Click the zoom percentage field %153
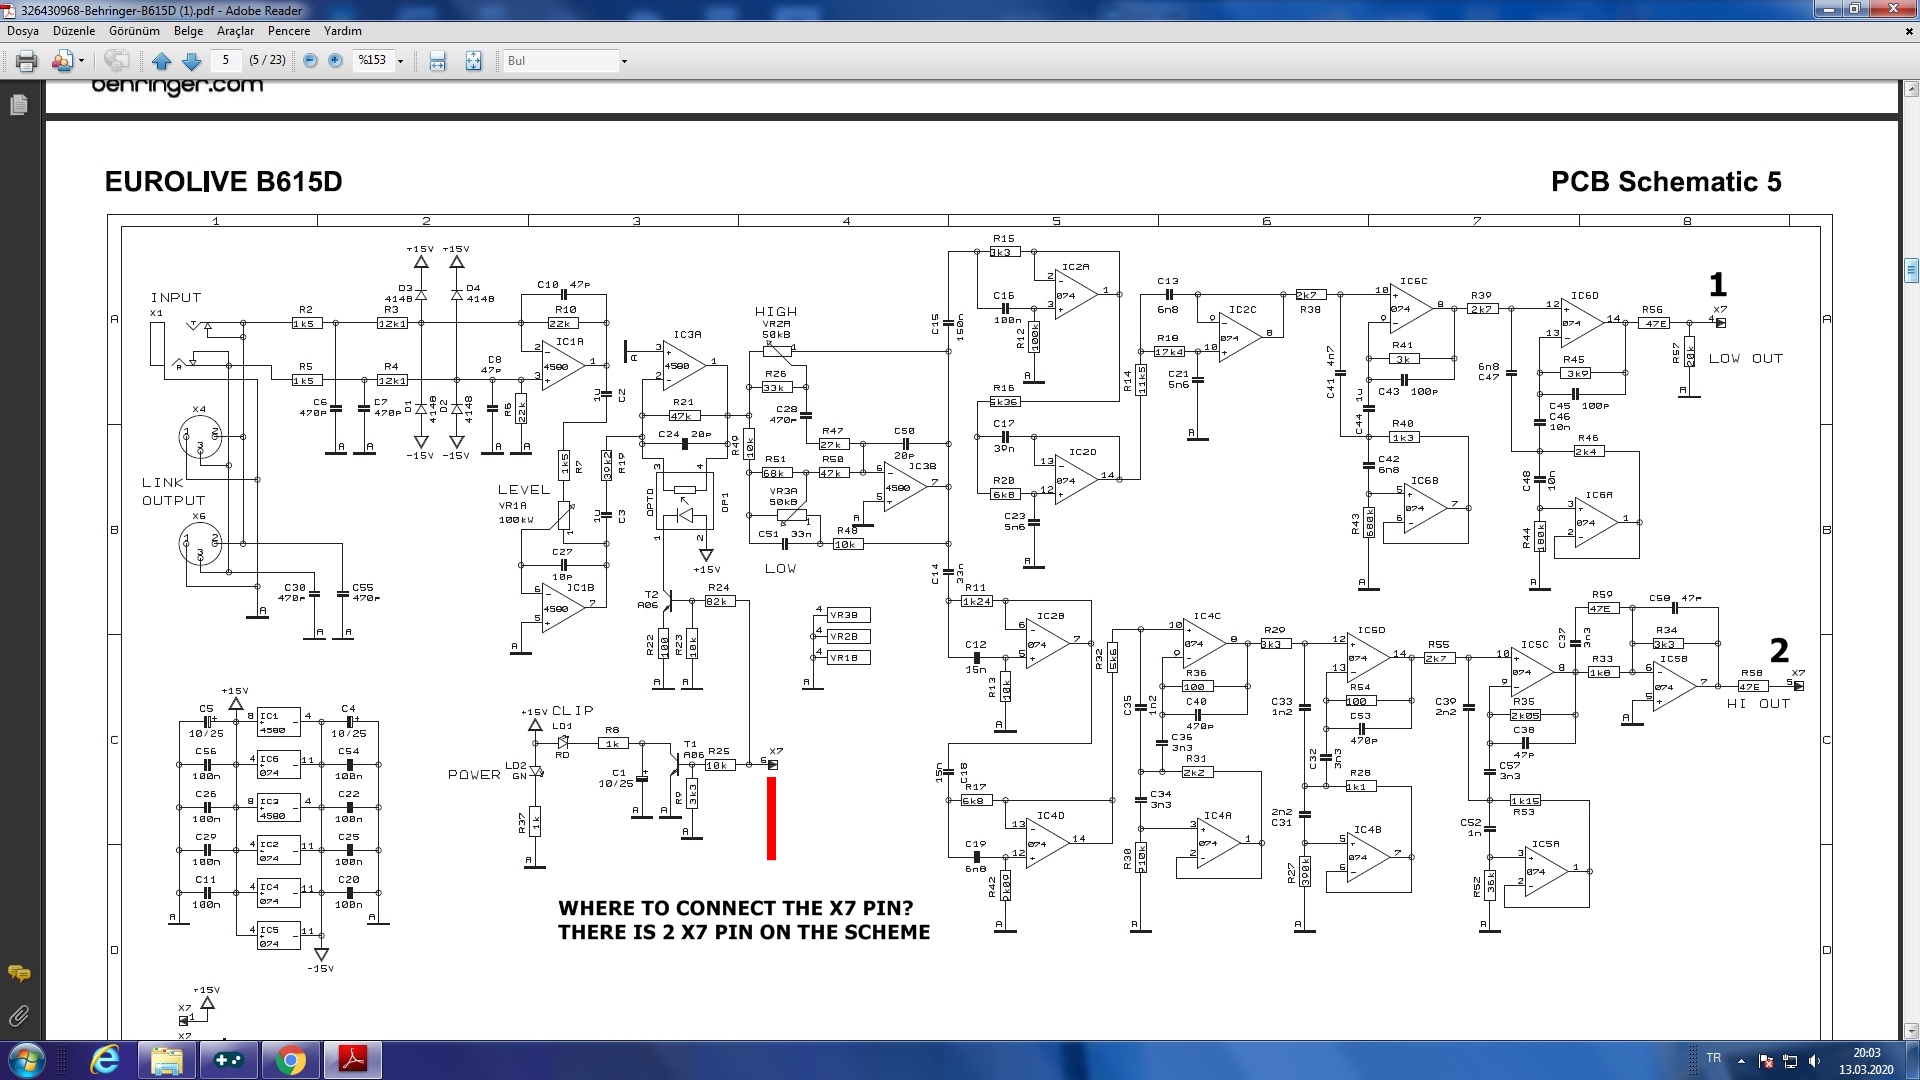 tap(374, 60)
